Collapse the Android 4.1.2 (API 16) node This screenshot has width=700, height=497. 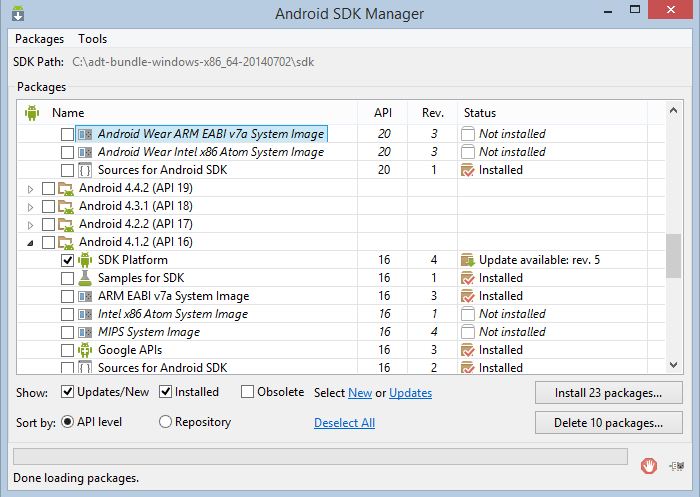30,242
